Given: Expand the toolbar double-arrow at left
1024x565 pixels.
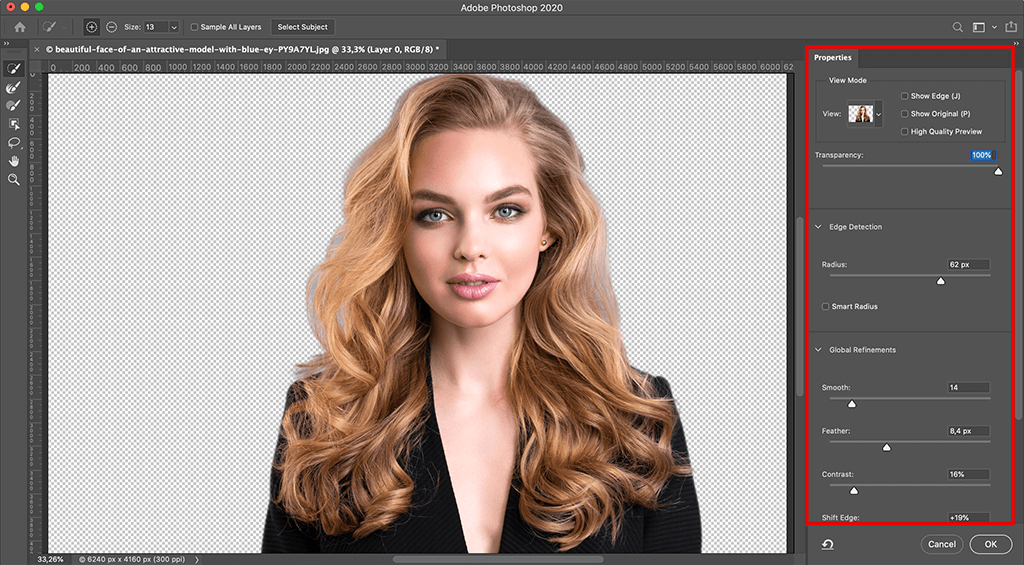Looking at the screenshot, I should pos(6,44).
